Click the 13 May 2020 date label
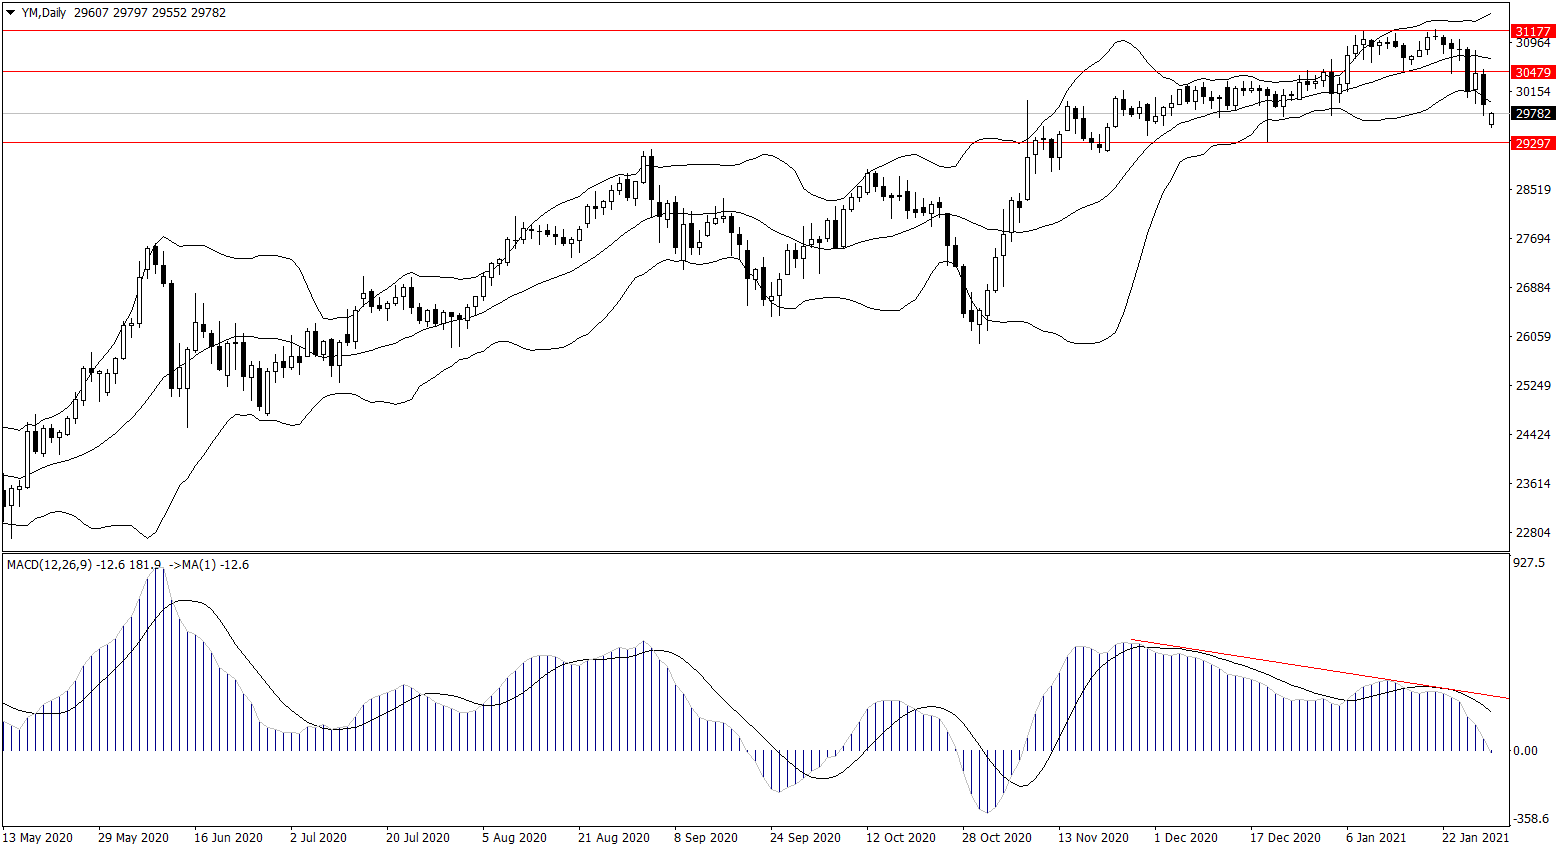 tap(38, 837)
